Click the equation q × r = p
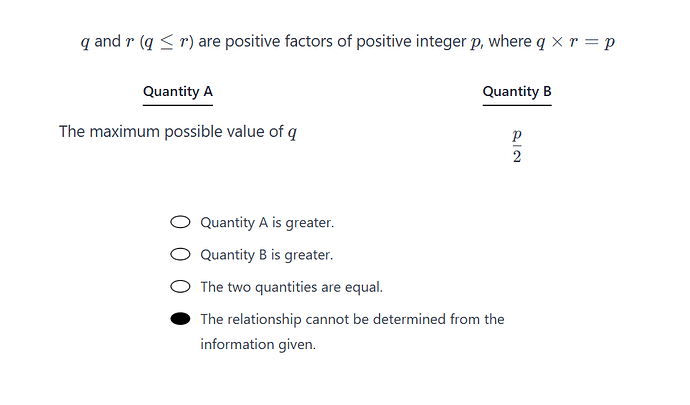690x405 pixels. (x=575, y=42)
